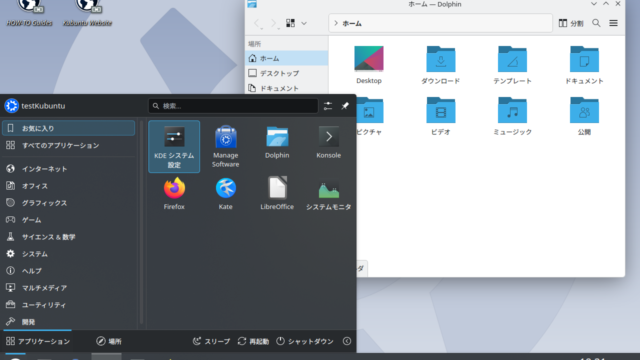Screen dimensions: 640x360
Task: Click 分割 split view button
Action: click(x=571, y=23)
